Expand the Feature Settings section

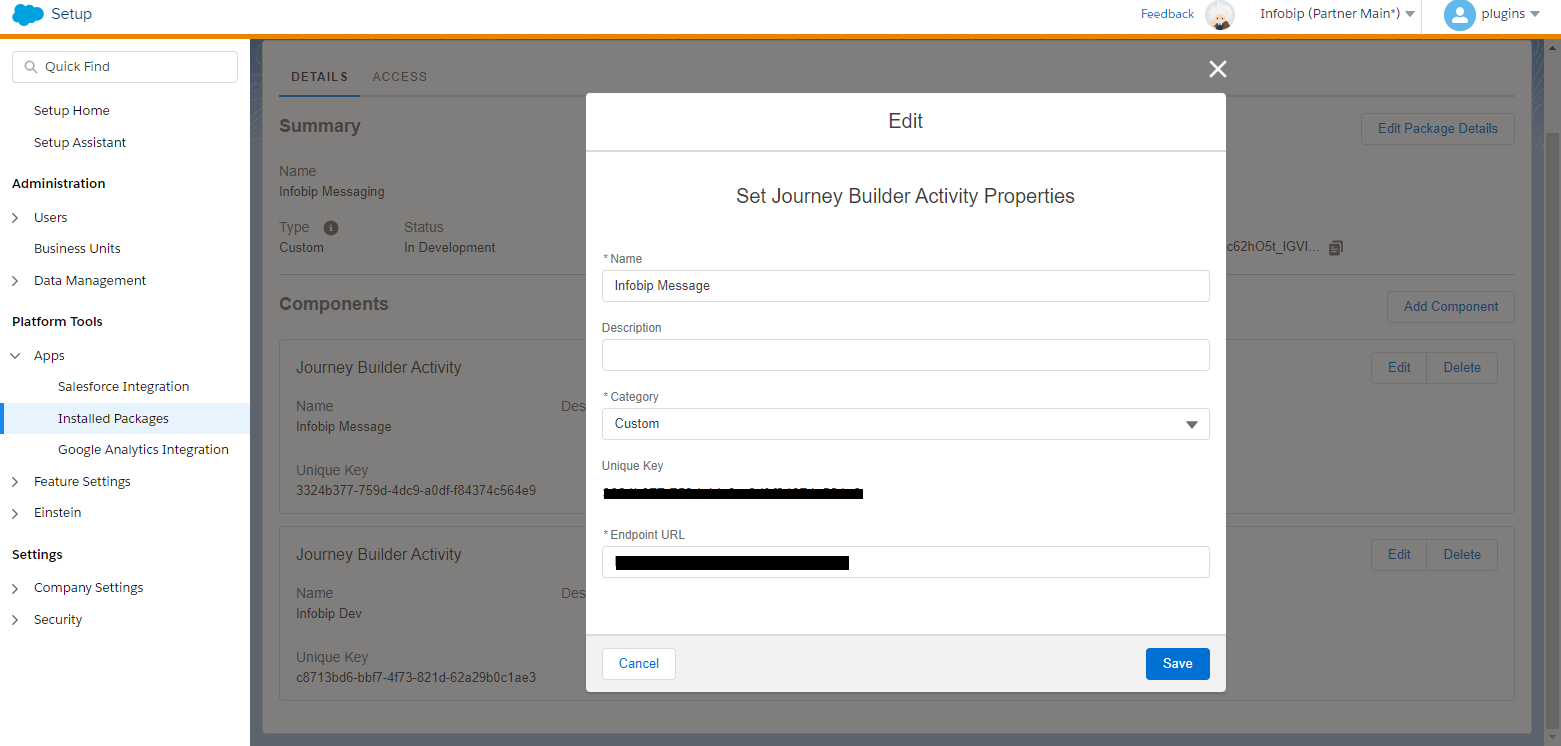15,482
